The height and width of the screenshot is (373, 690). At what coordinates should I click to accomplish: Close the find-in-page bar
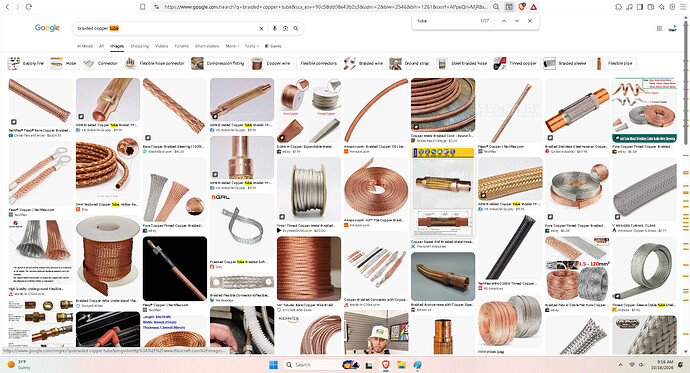(530, 21)
